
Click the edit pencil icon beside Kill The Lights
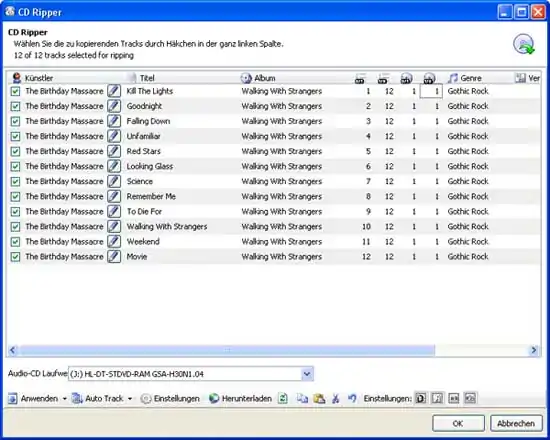(x=114, y=91)
